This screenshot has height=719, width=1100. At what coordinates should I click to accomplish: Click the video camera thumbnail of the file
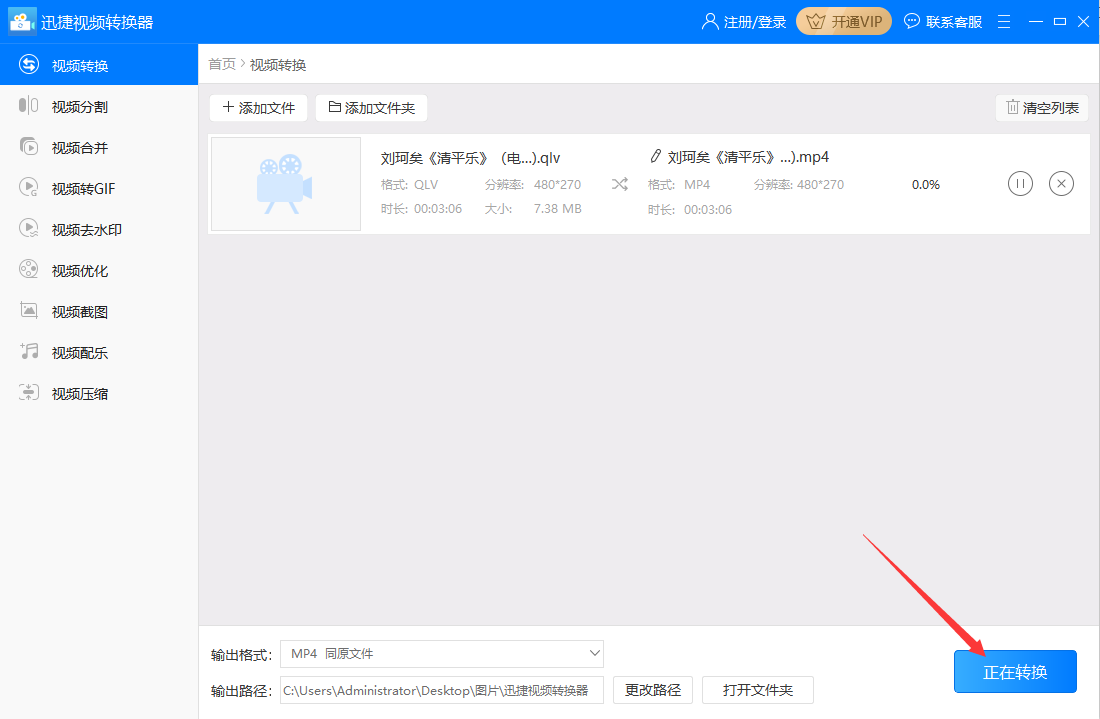click(286, 184)
